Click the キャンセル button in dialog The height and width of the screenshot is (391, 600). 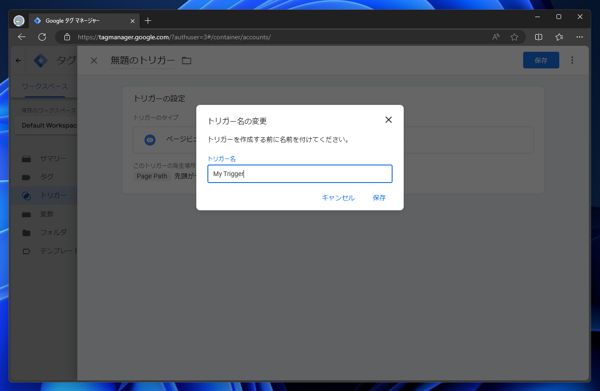click(x=338, y=198)
